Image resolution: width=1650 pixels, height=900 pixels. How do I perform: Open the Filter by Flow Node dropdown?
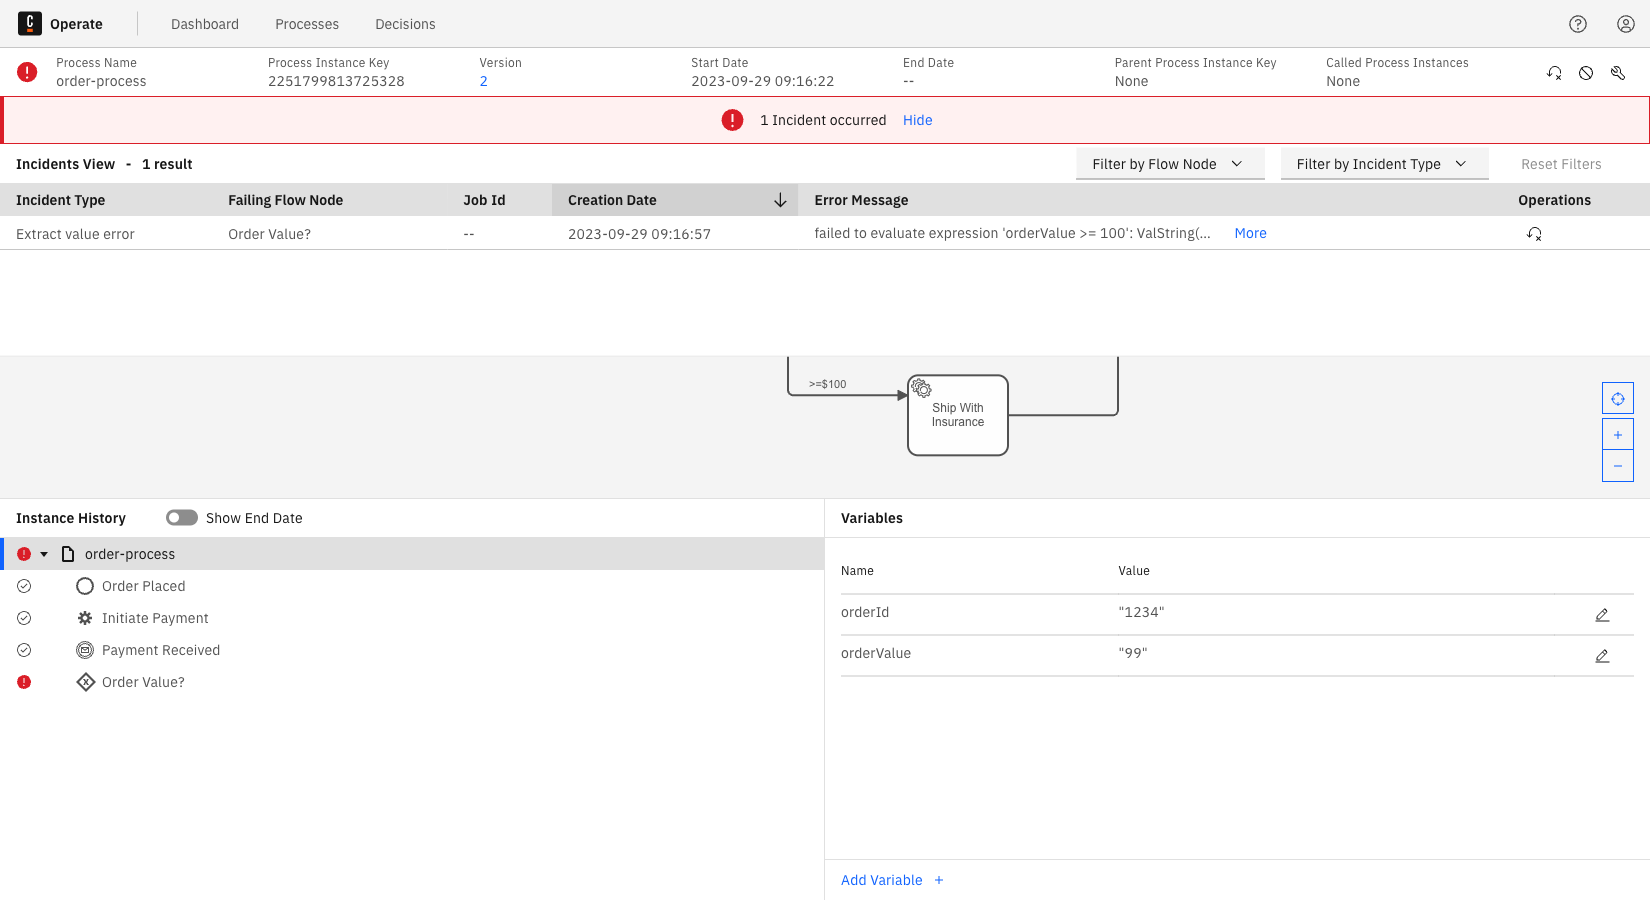1170,163
